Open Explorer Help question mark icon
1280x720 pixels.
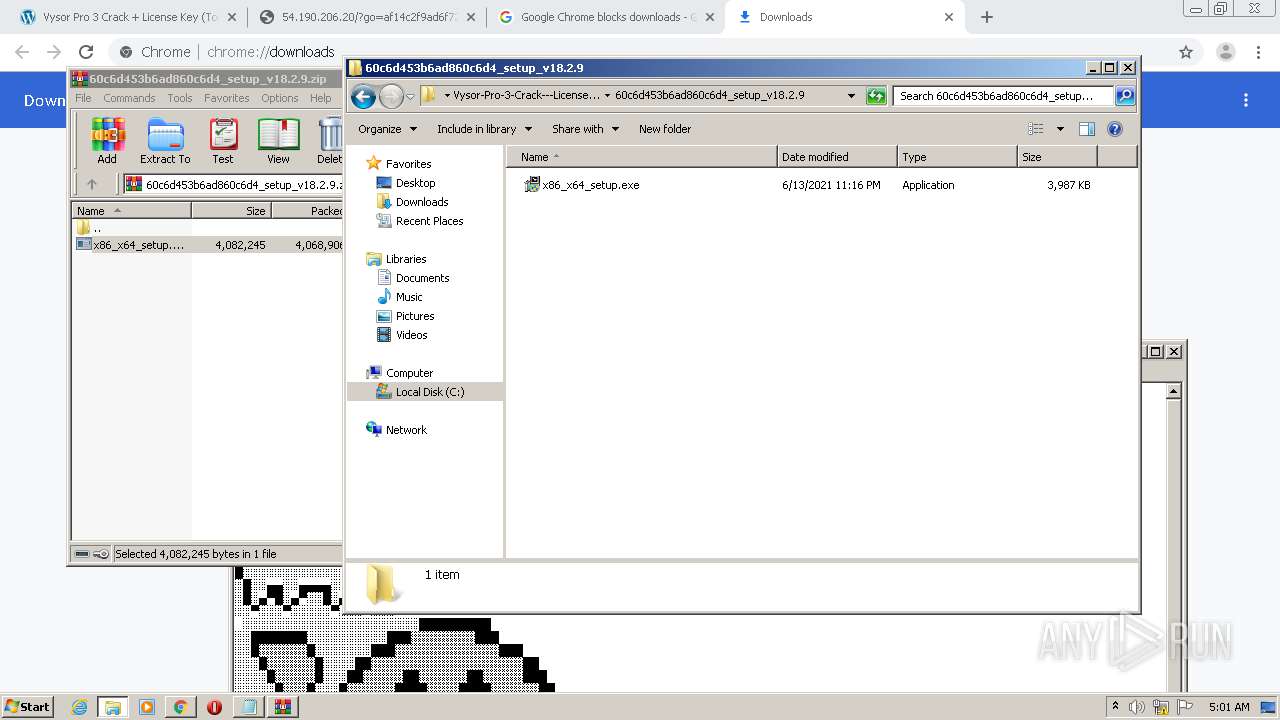(x=1115, y=129)
